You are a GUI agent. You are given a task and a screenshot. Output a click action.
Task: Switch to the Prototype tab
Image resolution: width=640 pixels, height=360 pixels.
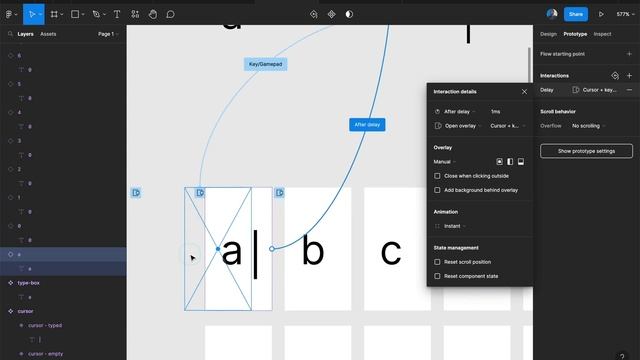pos(575,34)
